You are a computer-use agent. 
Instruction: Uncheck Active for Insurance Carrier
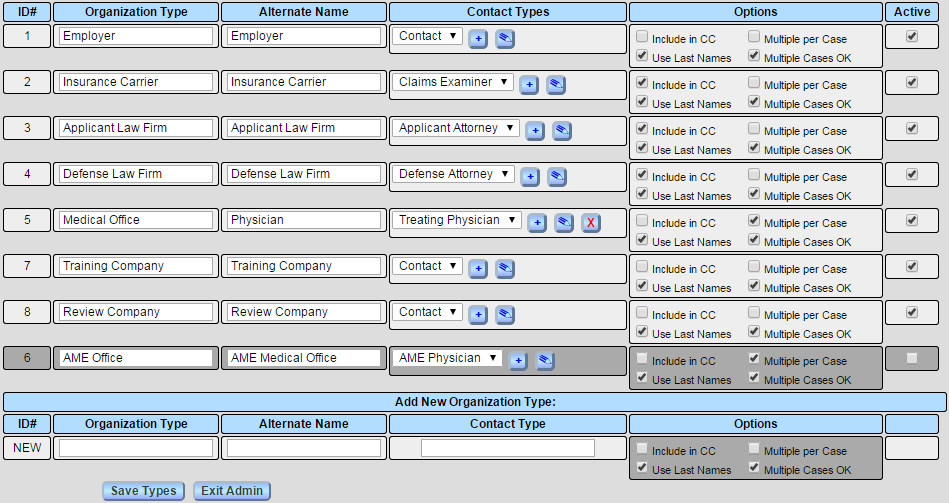pyautogui.click(x=911, y=82)
